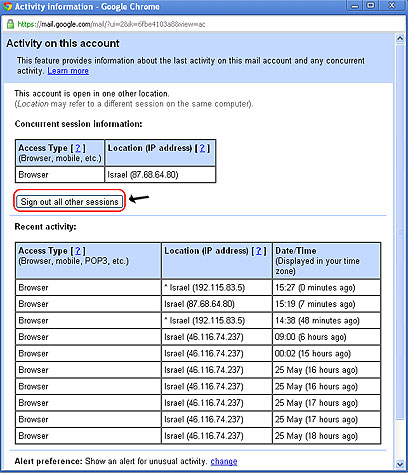Click the vertical scrollbar thumb
This screenshot has height=473, width=408.
click(400, 233)
